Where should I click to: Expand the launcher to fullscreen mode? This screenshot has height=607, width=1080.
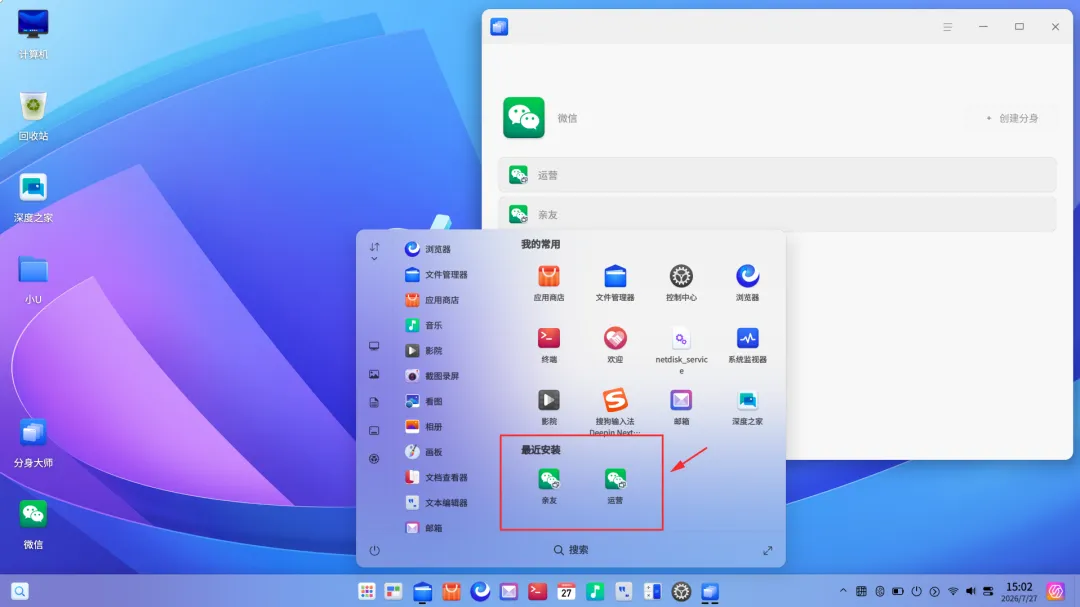tap(767, 551)
